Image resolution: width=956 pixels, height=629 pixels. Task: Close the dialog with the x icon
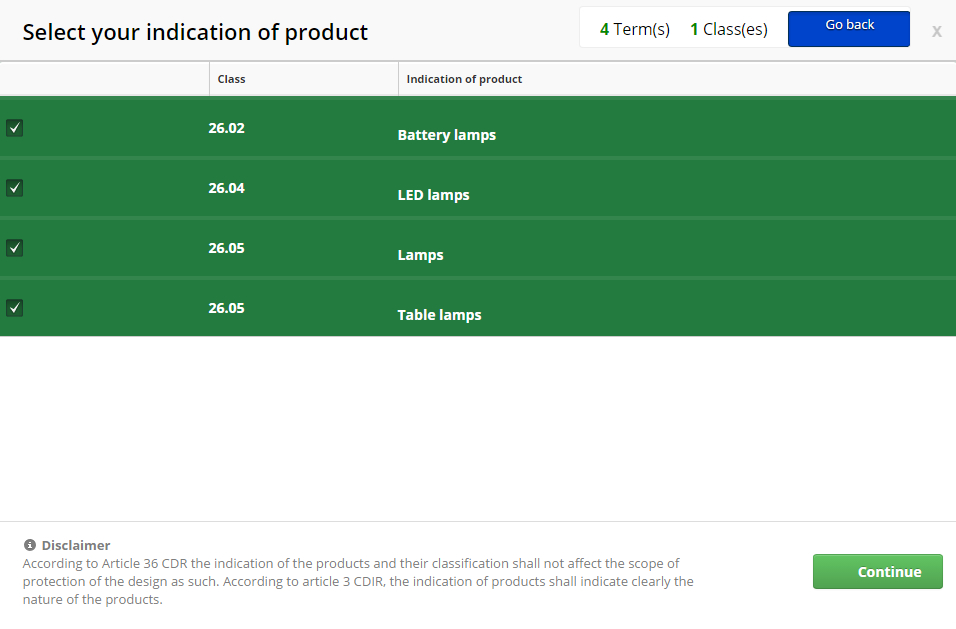click(x=937, y=31)
